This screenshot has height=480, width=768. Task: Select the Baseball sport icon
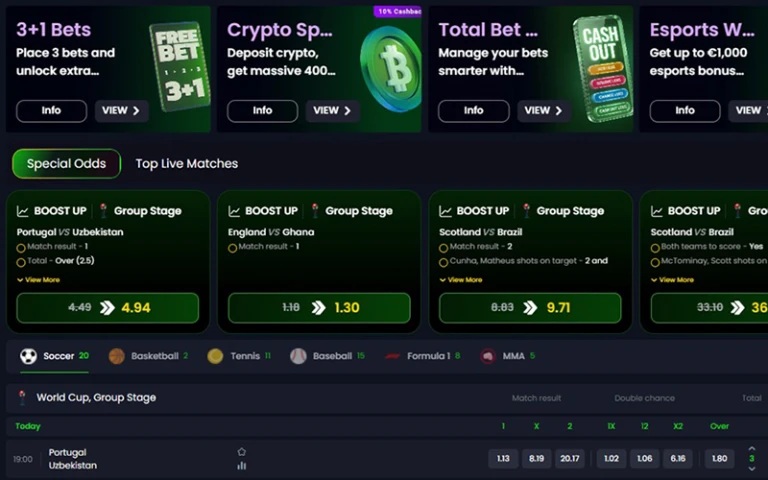pyautogui.click(x=298, y=356)
